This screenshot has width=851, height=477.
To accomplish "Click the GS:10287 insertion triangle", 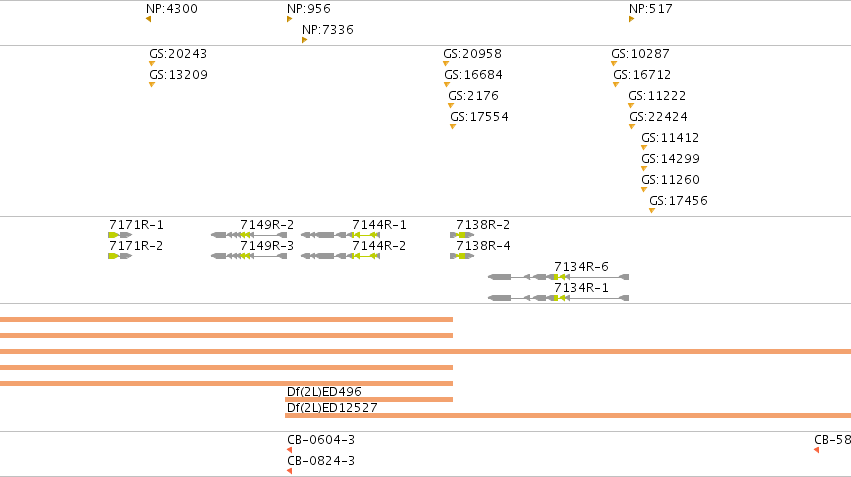I will (614, 63).
